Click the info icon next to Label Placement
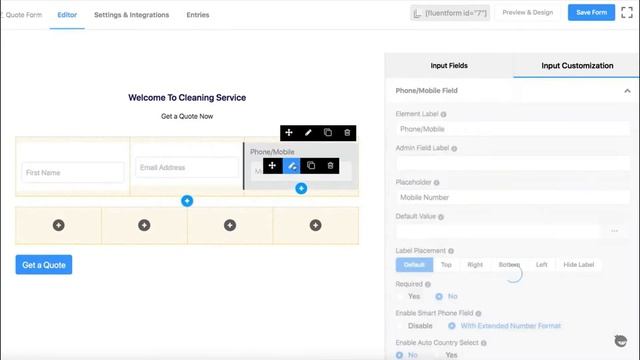 (x=451, y=251)
